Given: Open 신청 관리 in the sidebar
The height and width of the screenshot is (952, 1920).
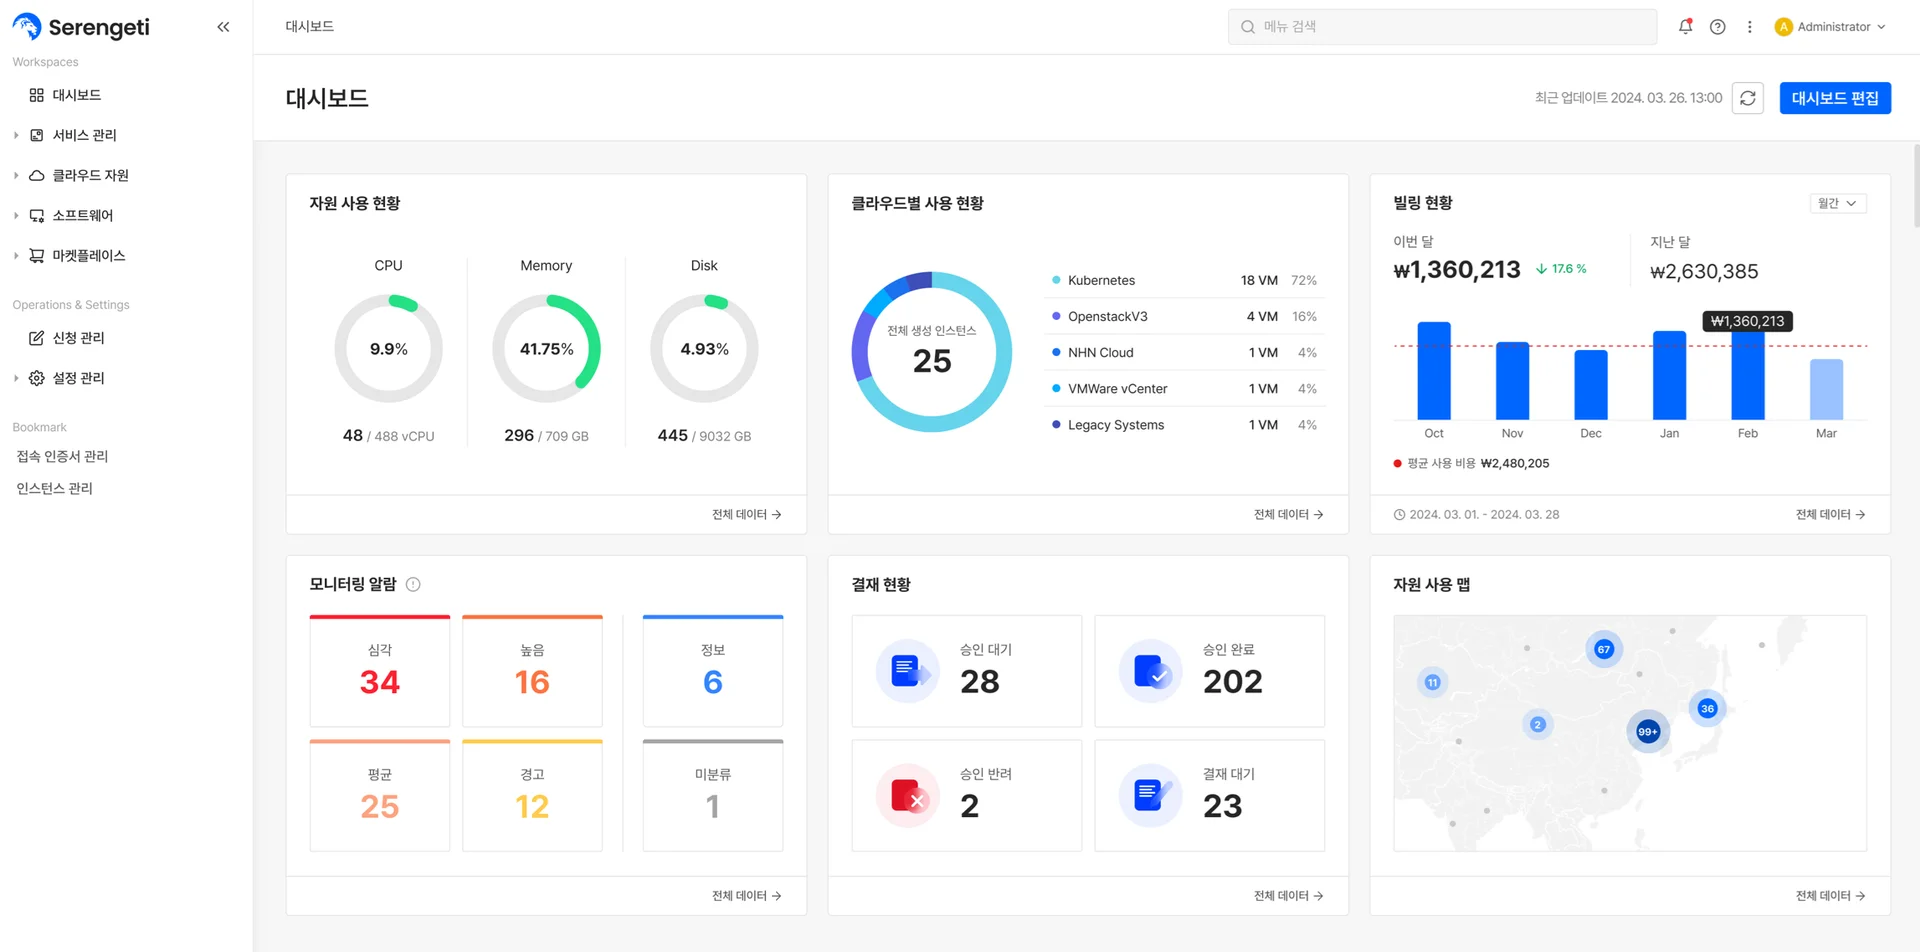Looking at the screenshot, I should [x=78, y=338].
